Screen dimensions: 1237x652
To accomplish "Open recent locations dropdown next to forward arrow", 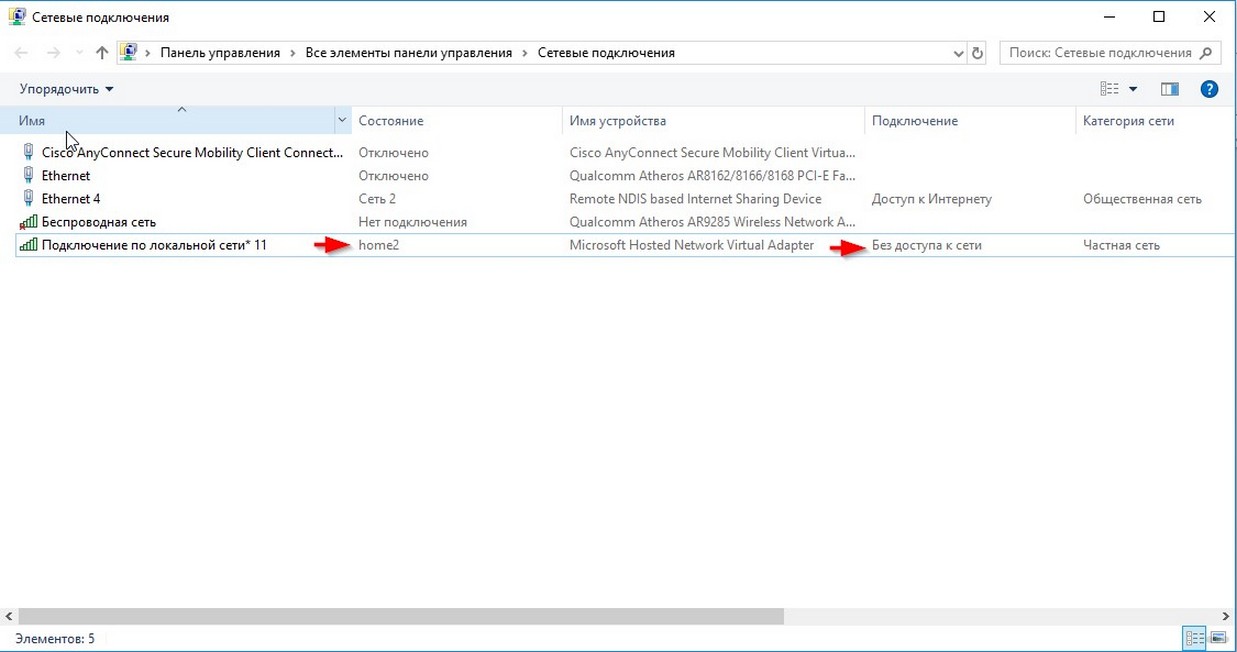I will pyautogui.click(x=80, y=53).
